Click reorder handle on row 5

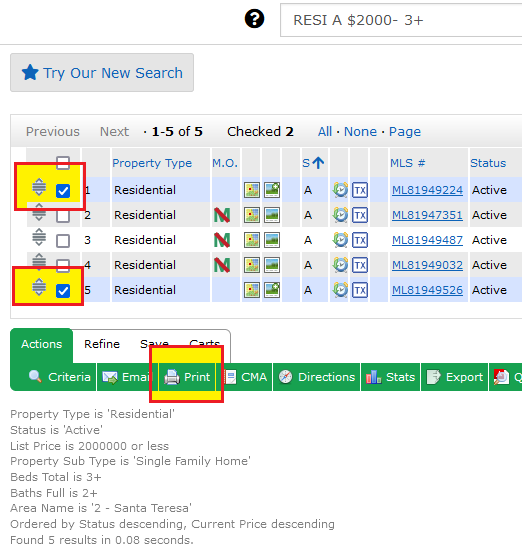pos(39,287)
